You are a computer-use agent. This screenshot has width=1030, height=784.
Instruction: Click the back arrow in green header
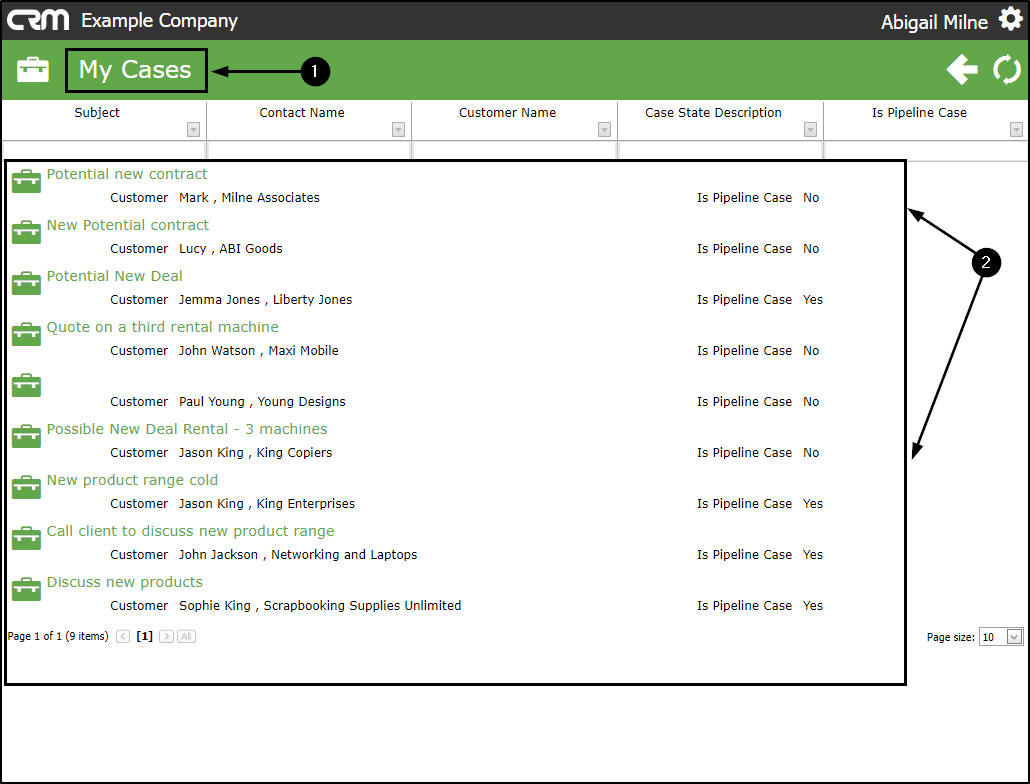(x=962, y=69)
